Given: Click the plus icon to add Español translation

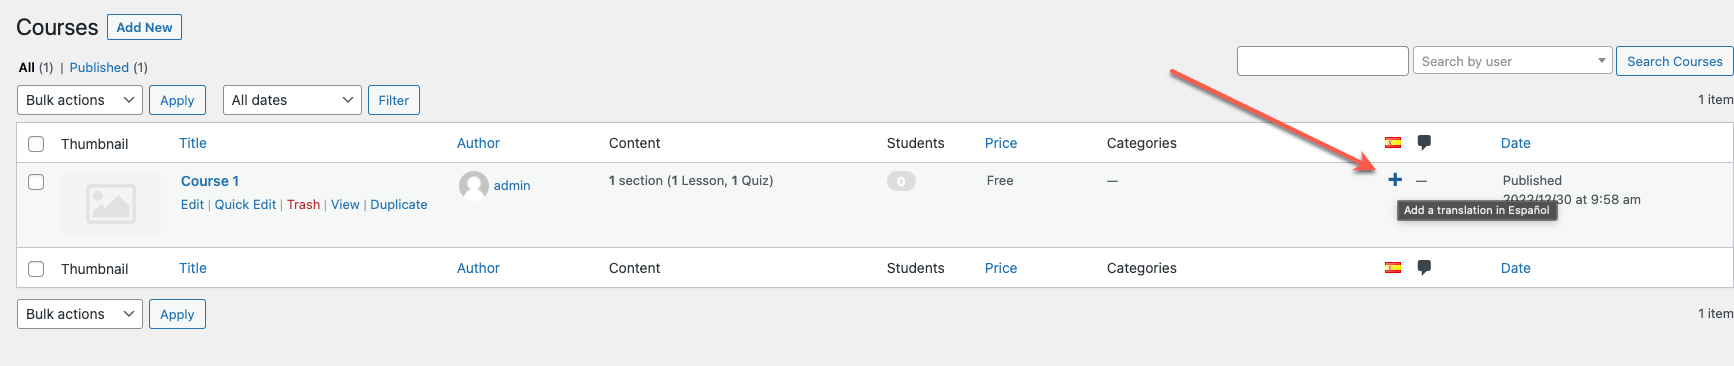Looking at the screenshot, I should tap(1395, 180).
